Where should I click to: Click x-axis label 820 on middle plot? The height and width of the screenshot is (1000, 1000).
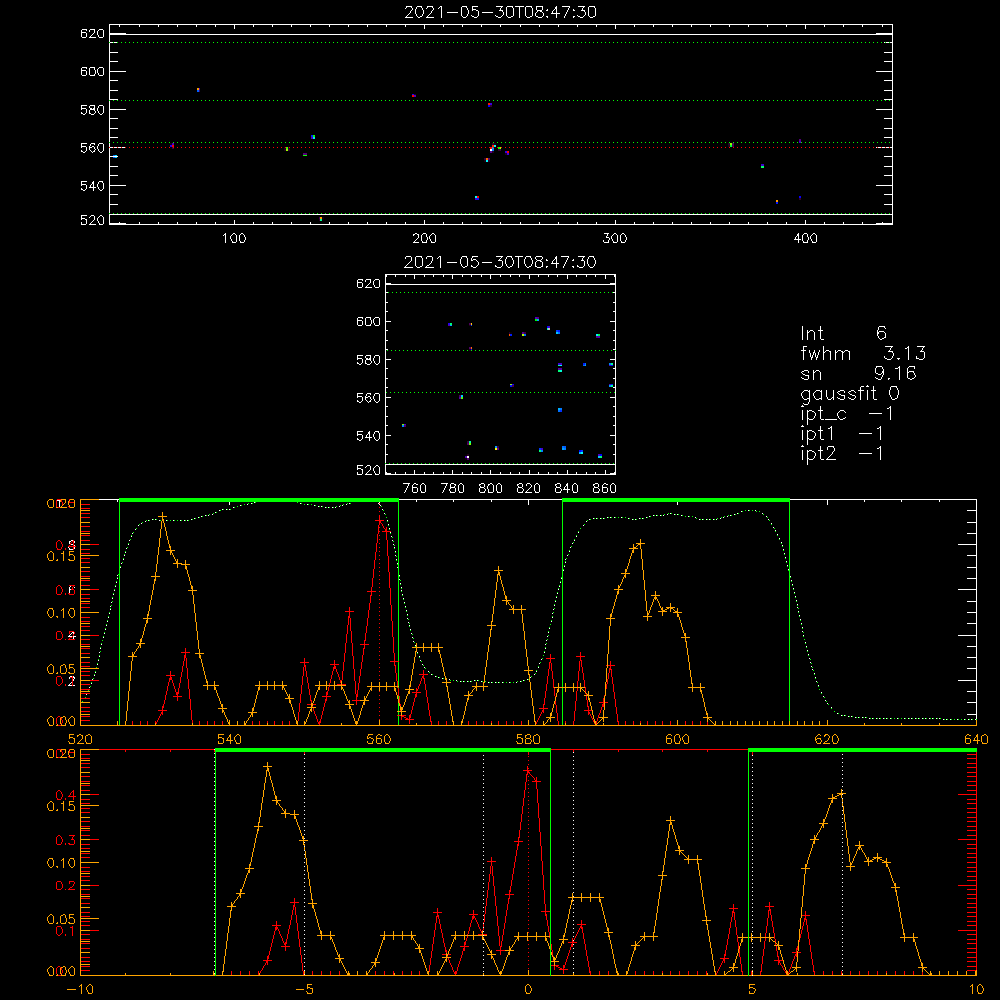tap(529, 489)
